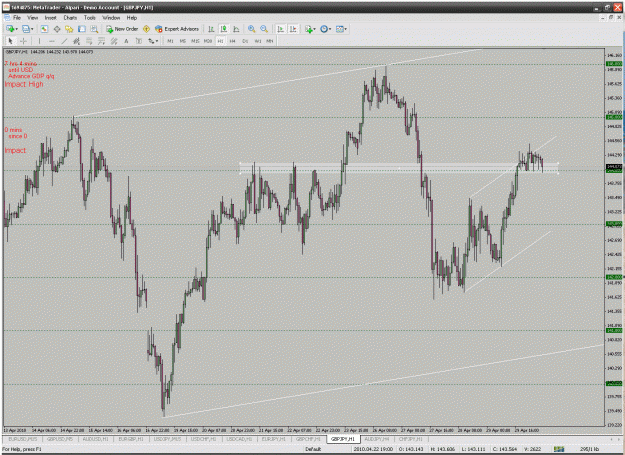The image size is (625, 455).
Task: Click the New Order button
Action: click(122, 29)
